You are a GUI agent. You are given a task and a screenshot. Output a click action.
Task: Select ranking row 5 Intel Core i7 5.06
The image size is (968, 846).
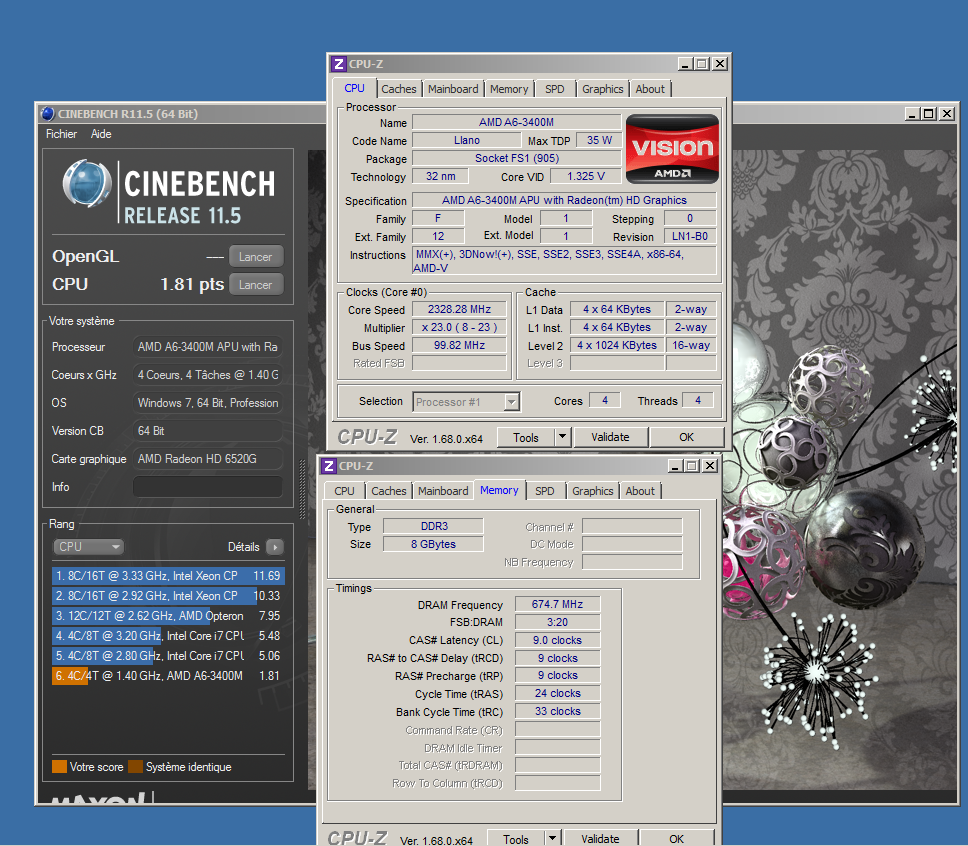point(168,656)
